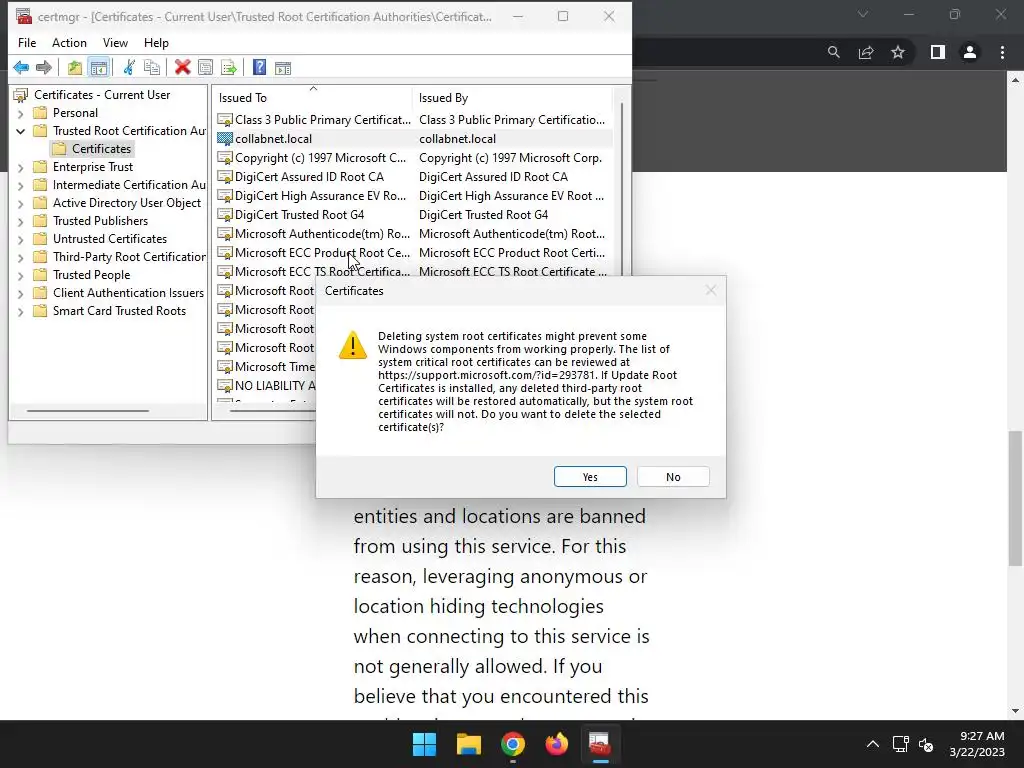The width and height of the screenshot is (1024, 768).
Task: Open Chrome side panel icon
Action: point(938,52)
